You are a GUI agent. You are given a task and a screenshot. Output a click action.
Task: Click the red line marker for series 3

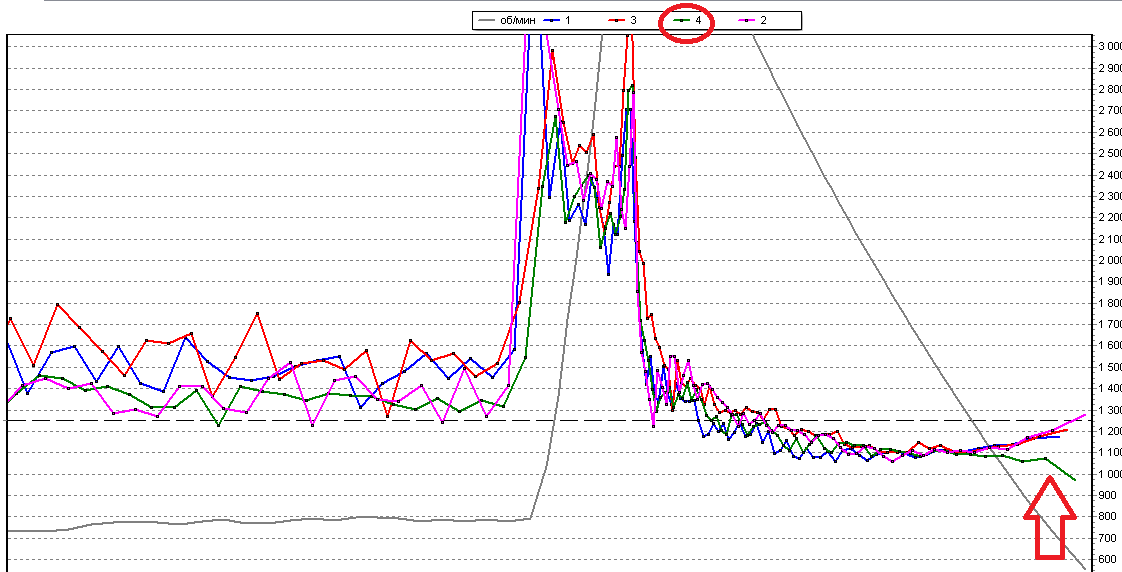click(618, 21)
